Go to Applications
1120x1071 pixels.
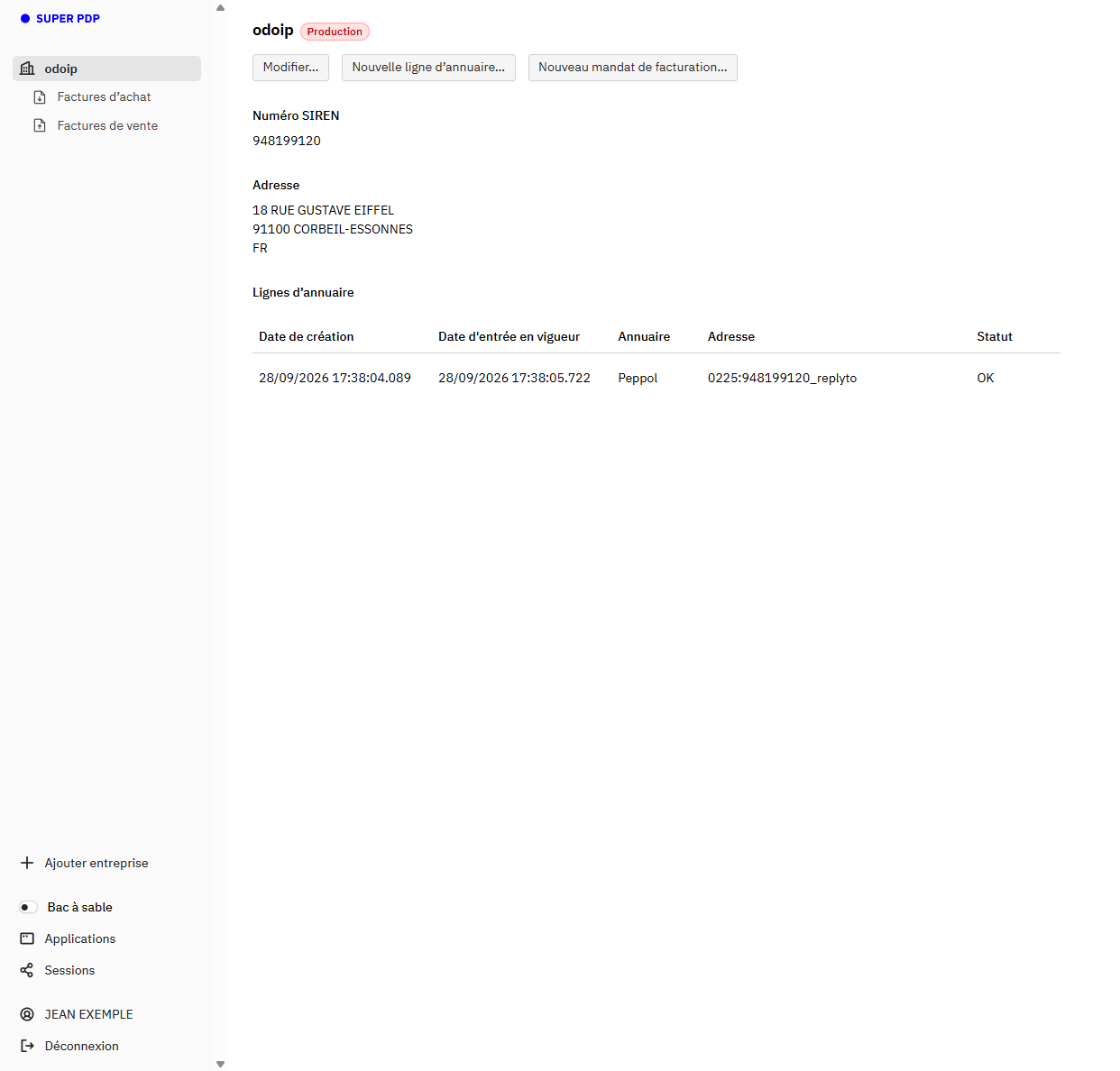click(80, 939)
